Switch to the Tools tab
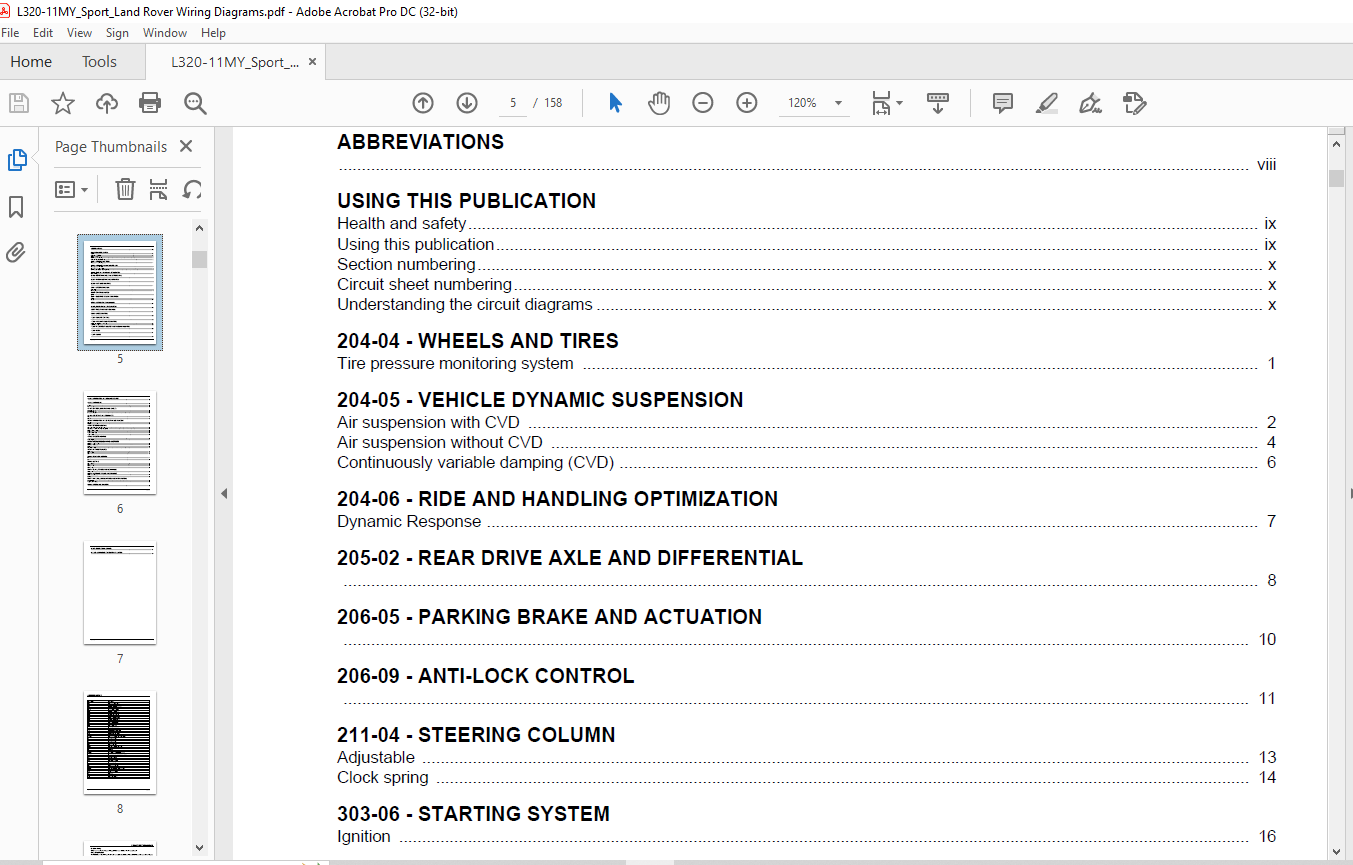This screenshot has width=1353, height=865. (99, 62)
